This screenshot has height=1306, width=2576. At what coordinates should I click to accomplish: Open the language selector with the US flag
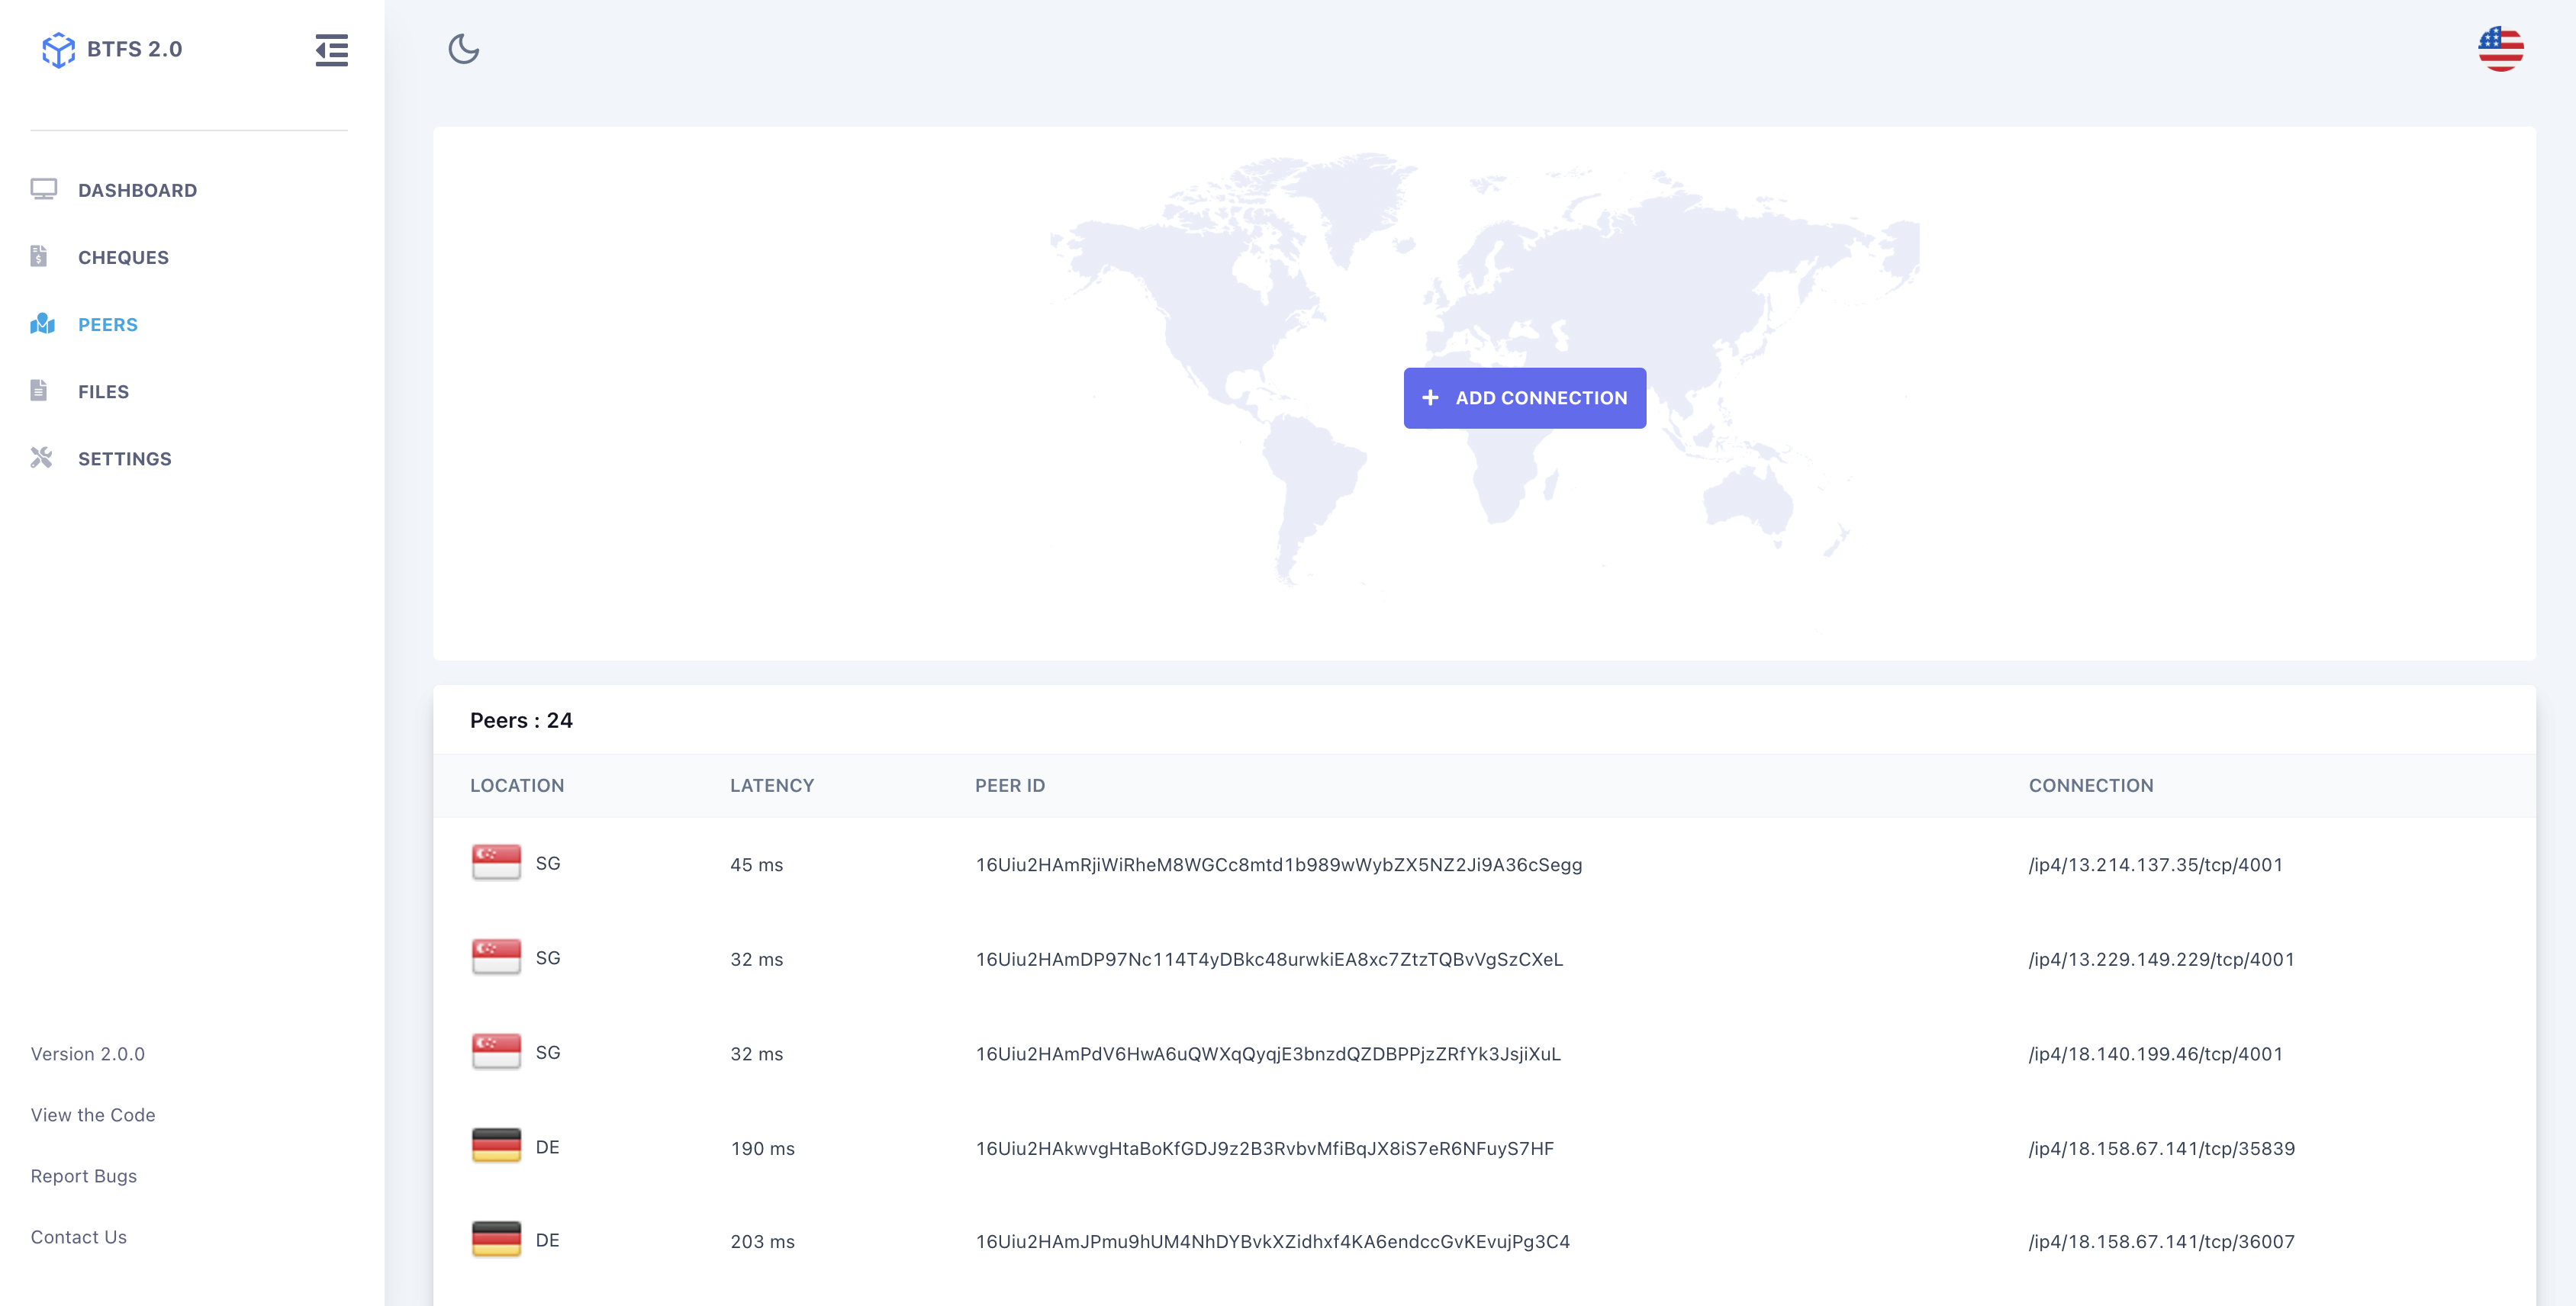coord(2501,47)
